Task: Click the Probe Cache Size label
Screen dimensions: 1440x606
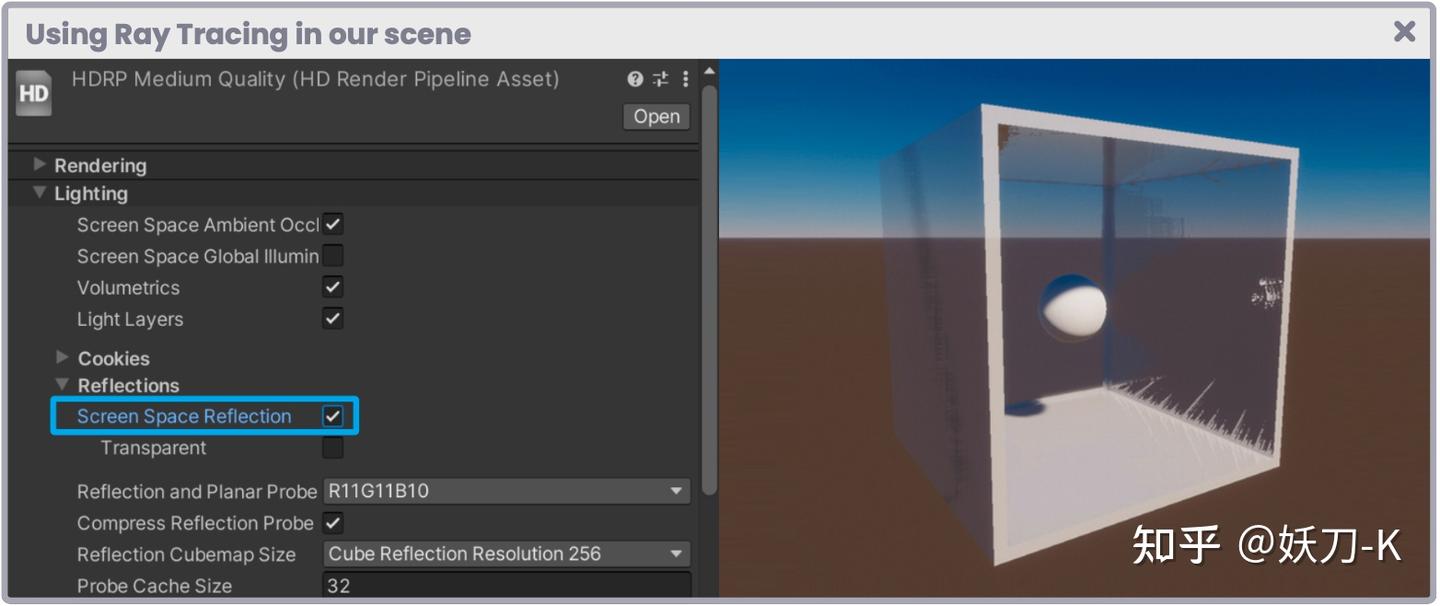Action: pyautogui.click(x=154, y=586)
